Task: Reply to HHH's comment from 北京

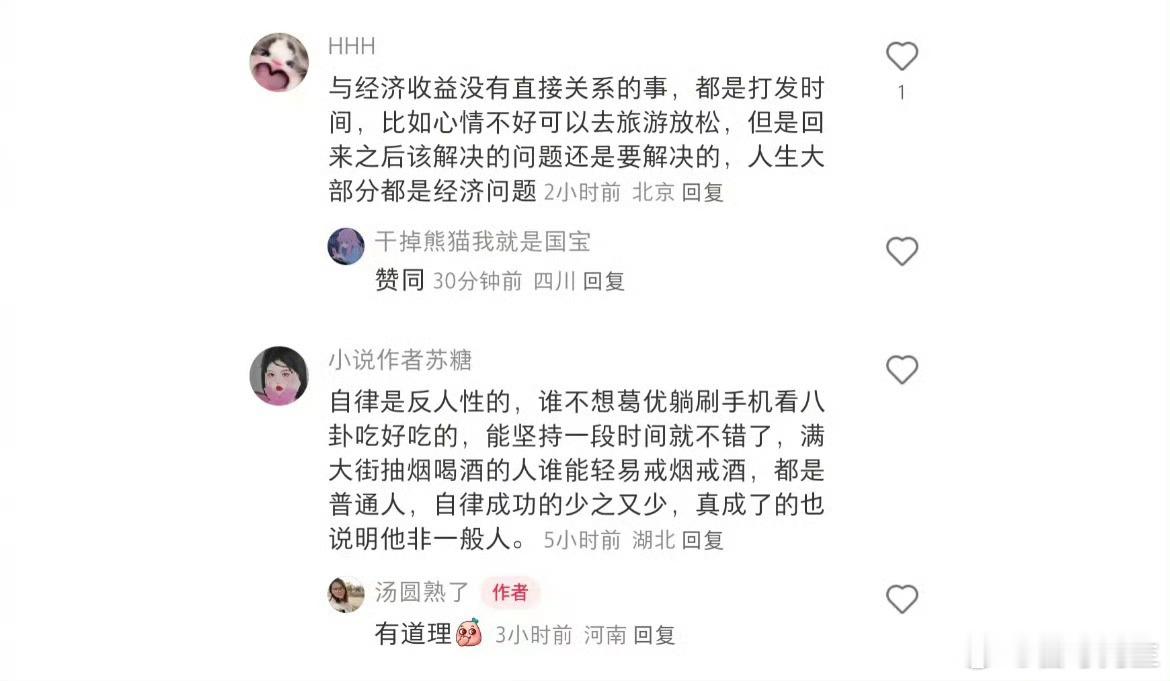Action: (x=703, y=192)
